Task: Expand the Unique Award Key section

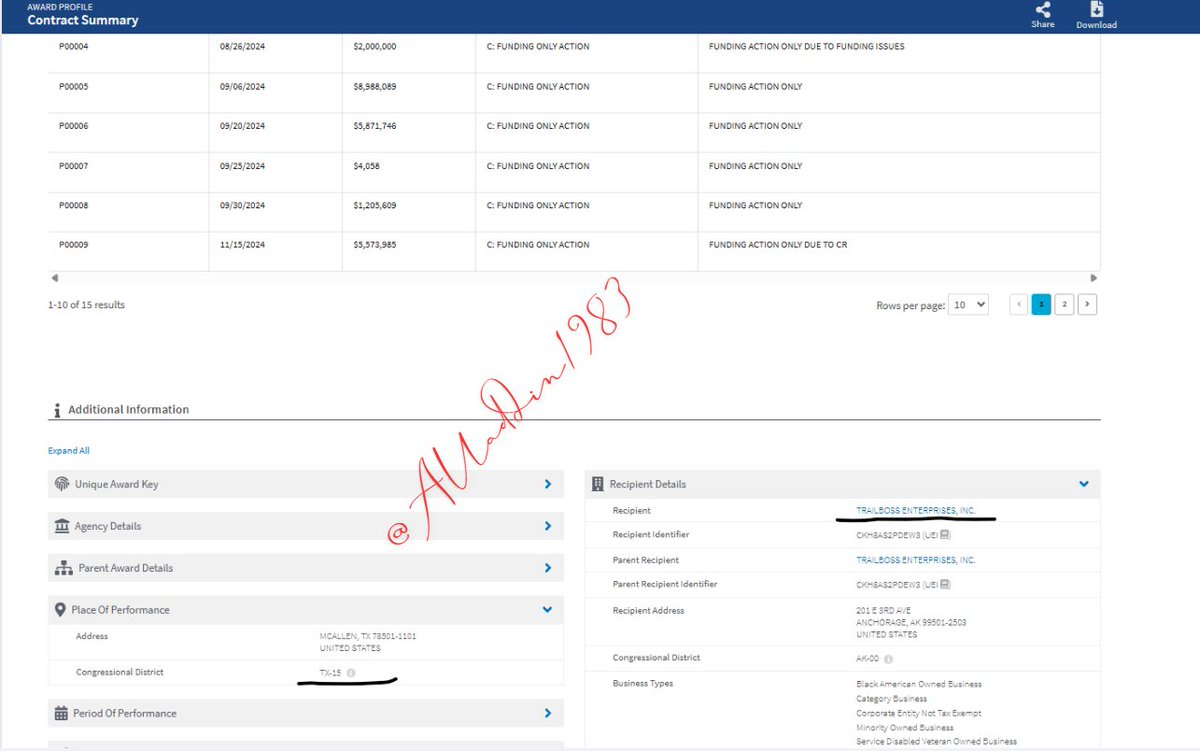Action: [x=547, y=484]
